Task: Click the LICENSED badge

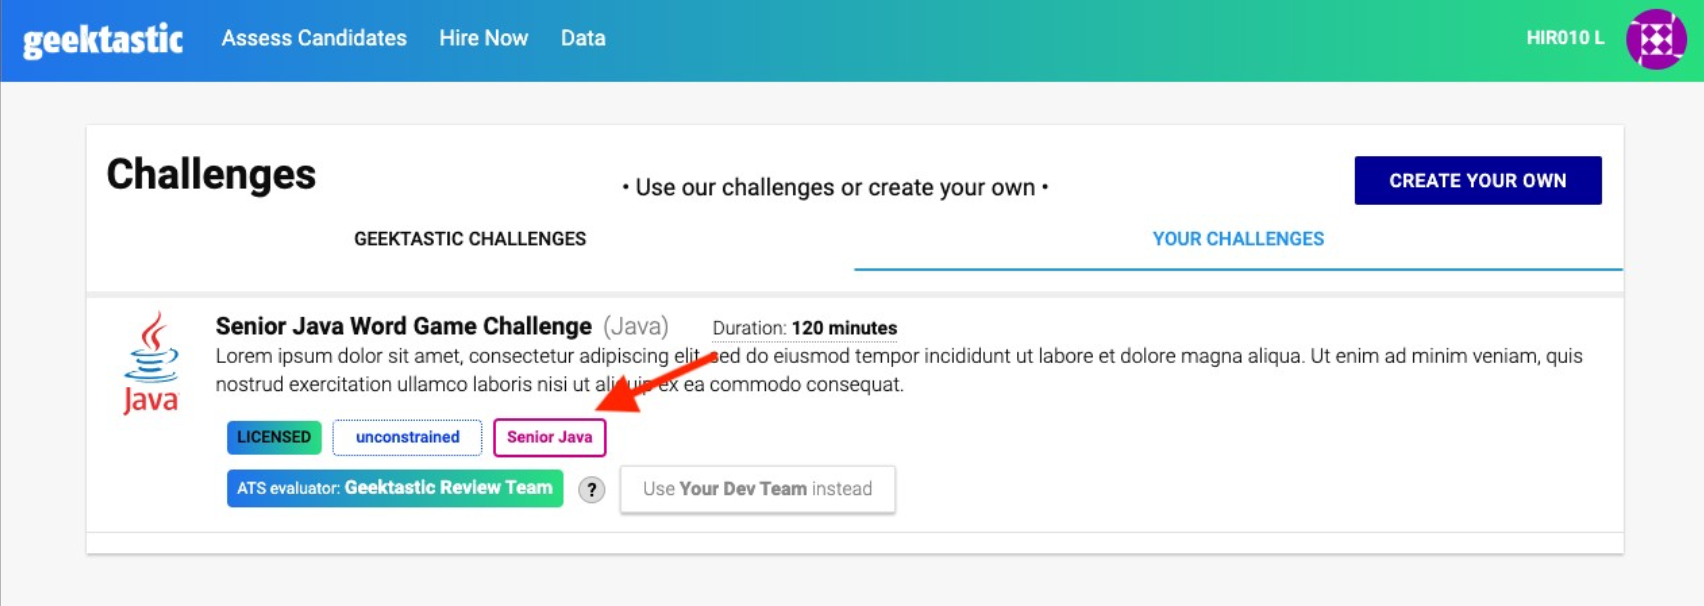Action: coord(273,437)
